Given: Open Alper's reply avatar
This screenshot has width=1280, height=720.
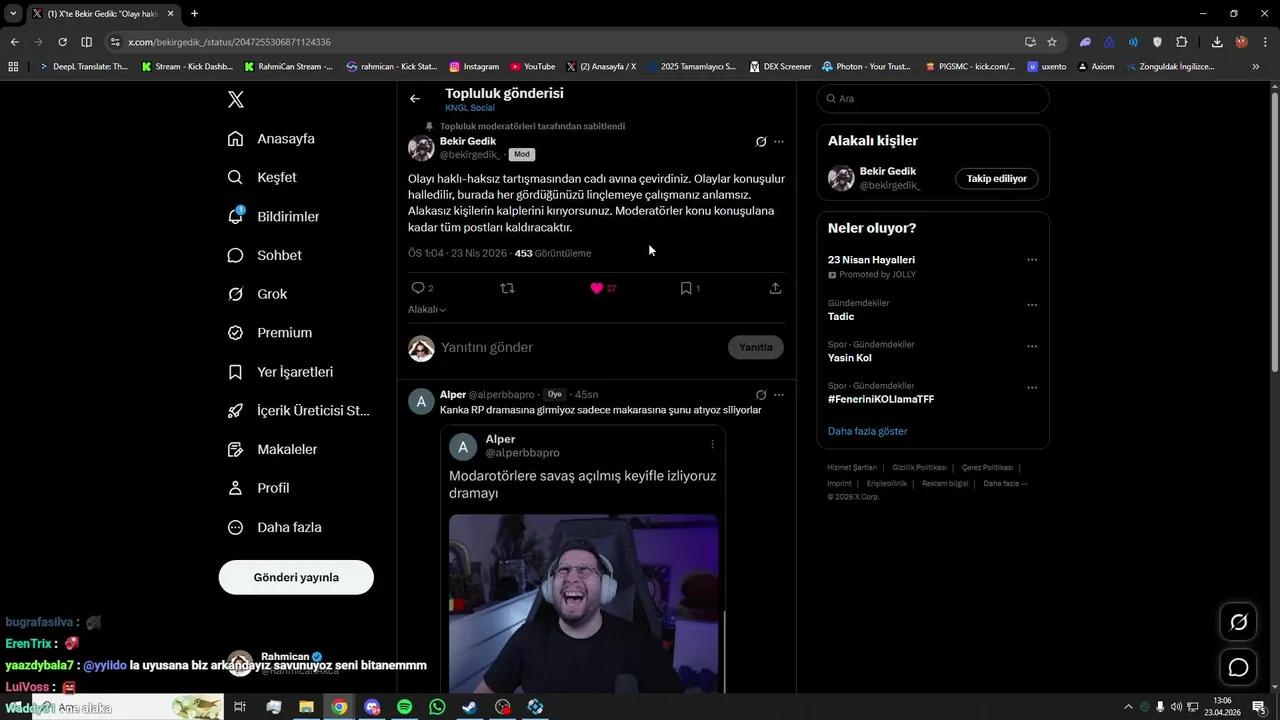Looking at the screenshot, I should coord(421,401).
